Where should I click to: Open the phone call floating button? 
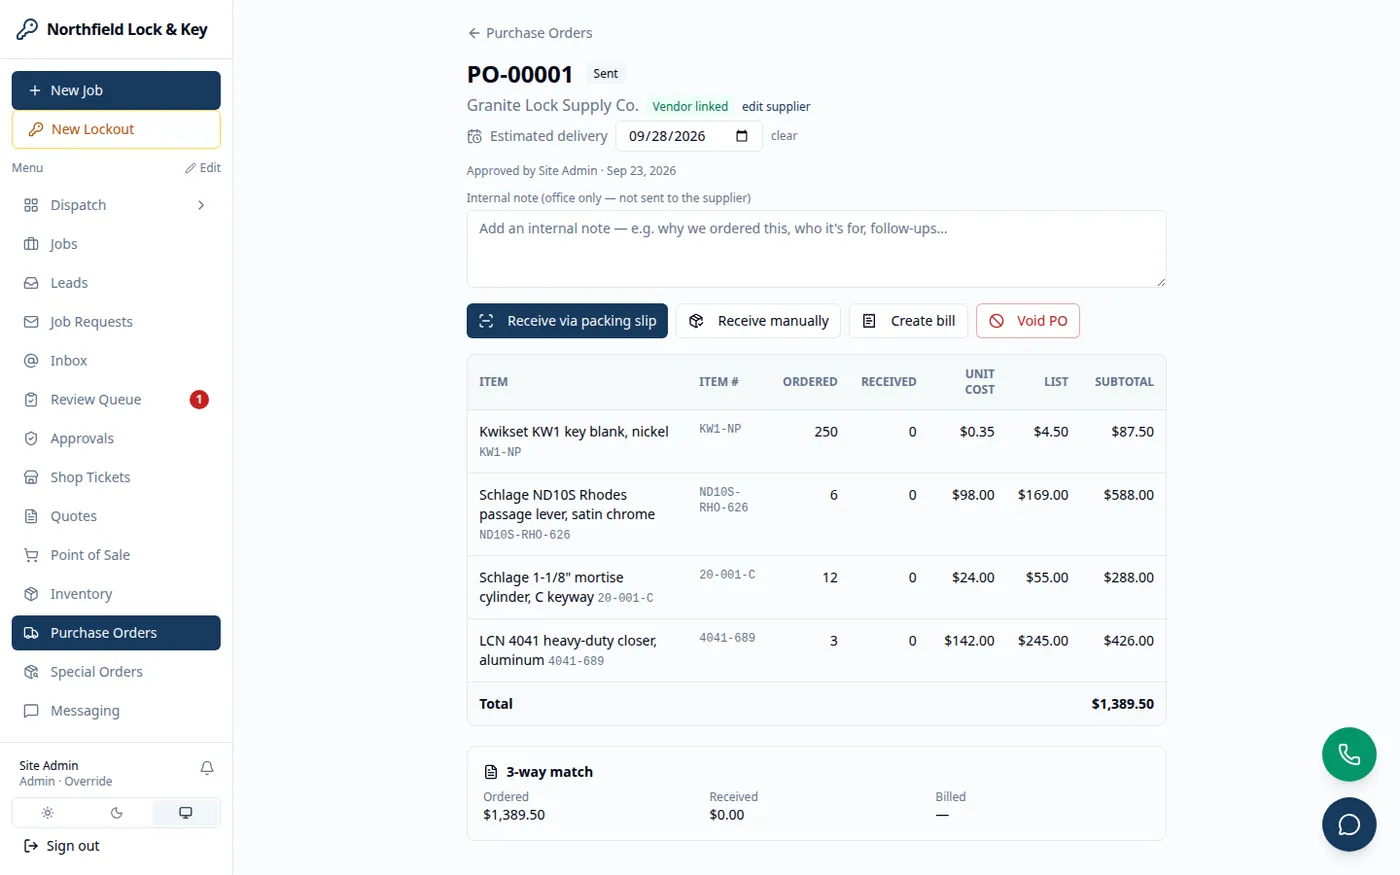(1349, 754)
